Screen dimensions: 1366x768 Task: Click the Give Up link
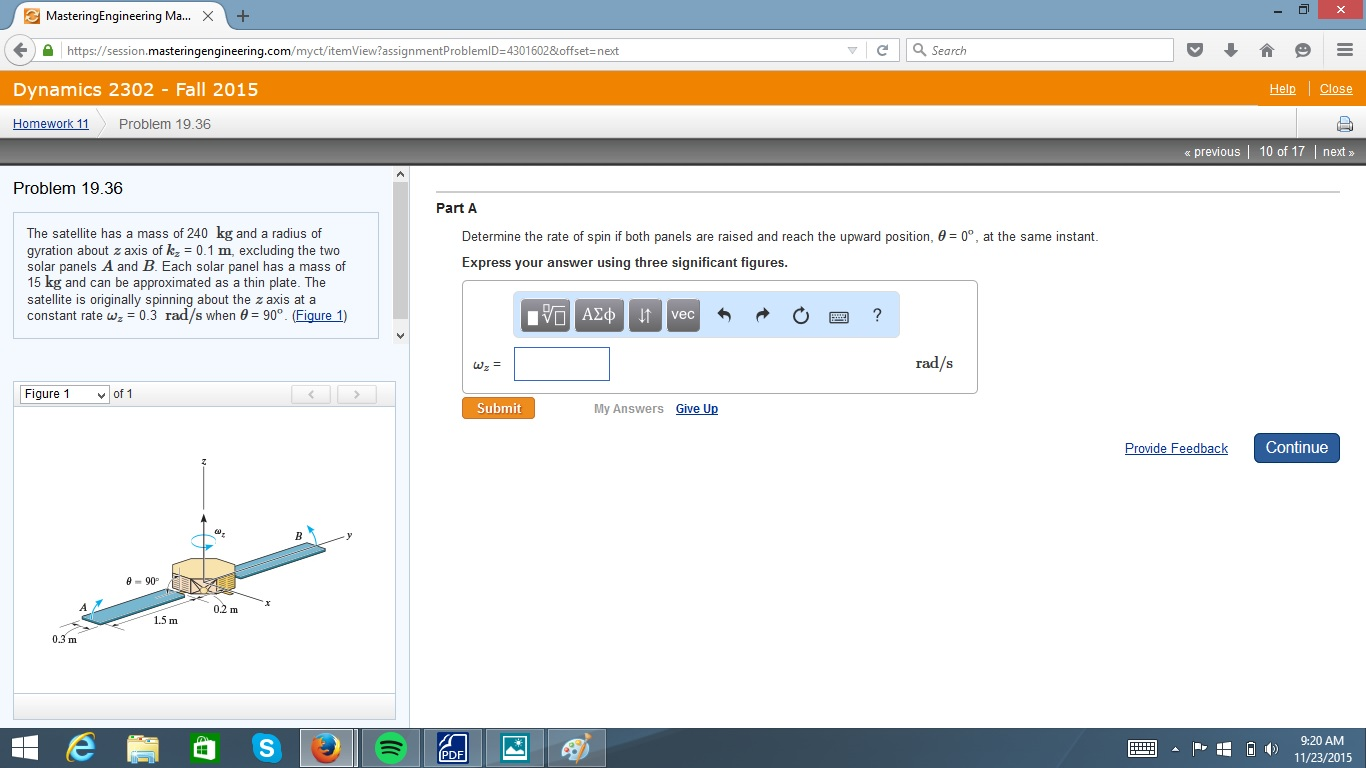[x=697, y=408]
